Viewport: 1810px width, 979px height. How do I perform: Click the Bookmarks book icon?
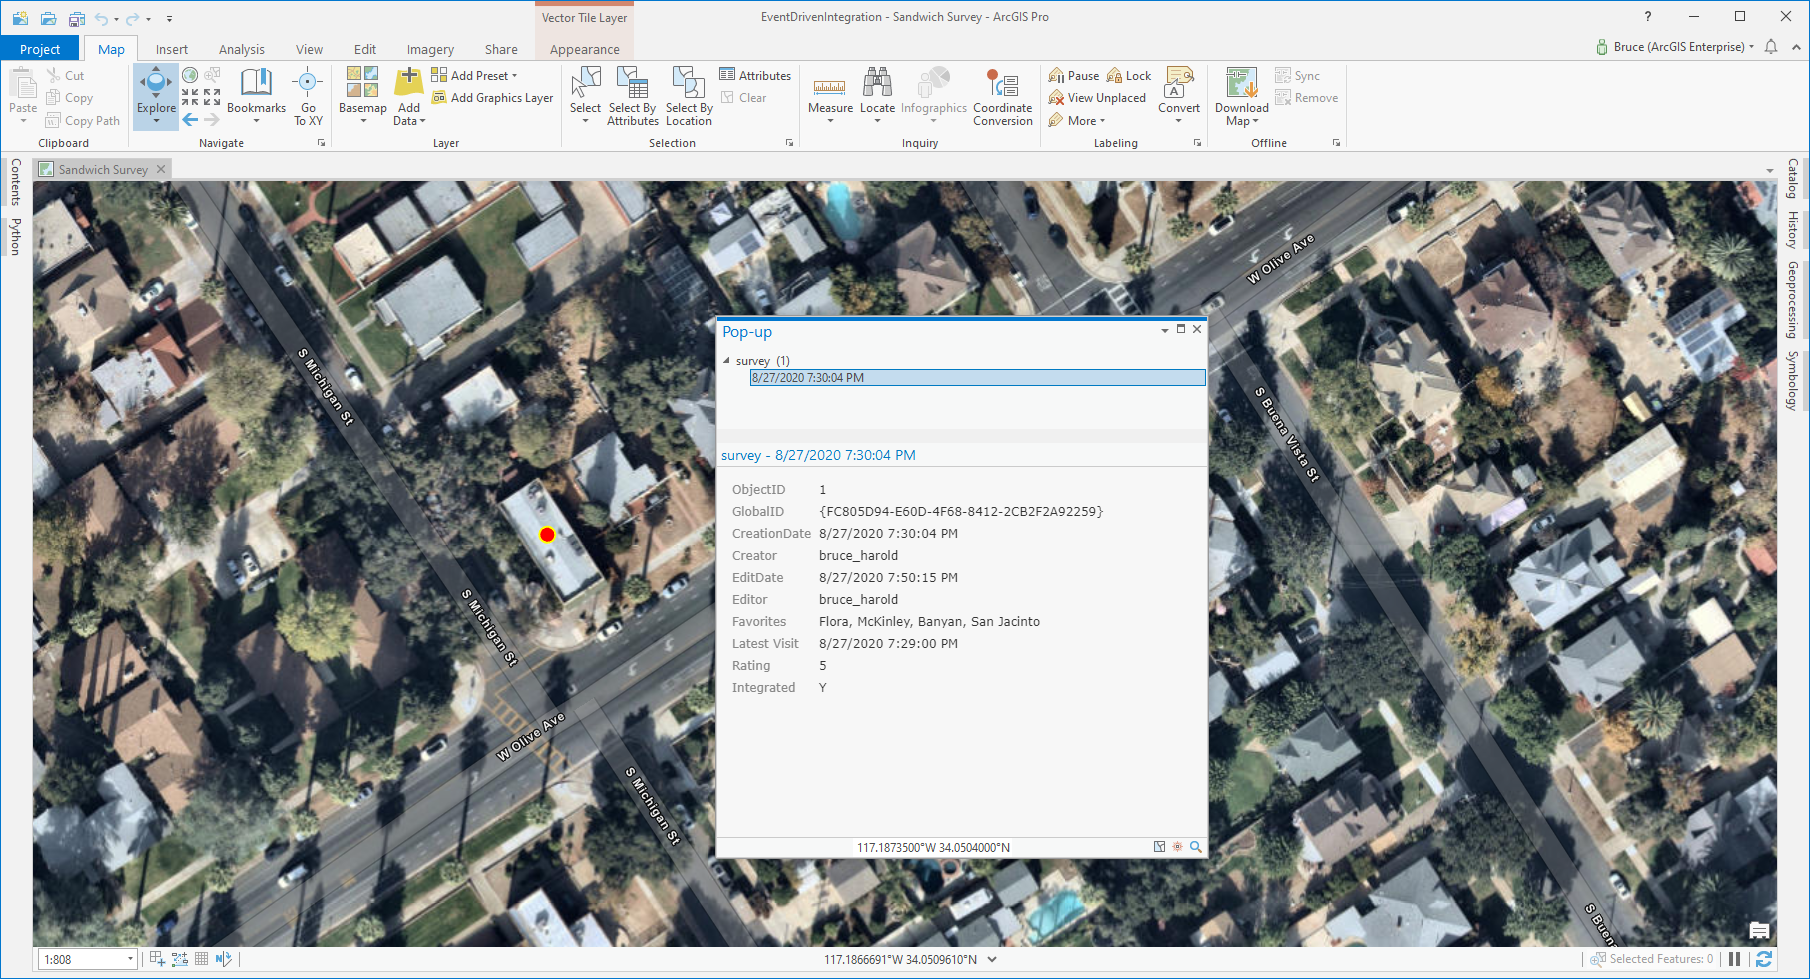pyautogui.click(x=256, y=83)
